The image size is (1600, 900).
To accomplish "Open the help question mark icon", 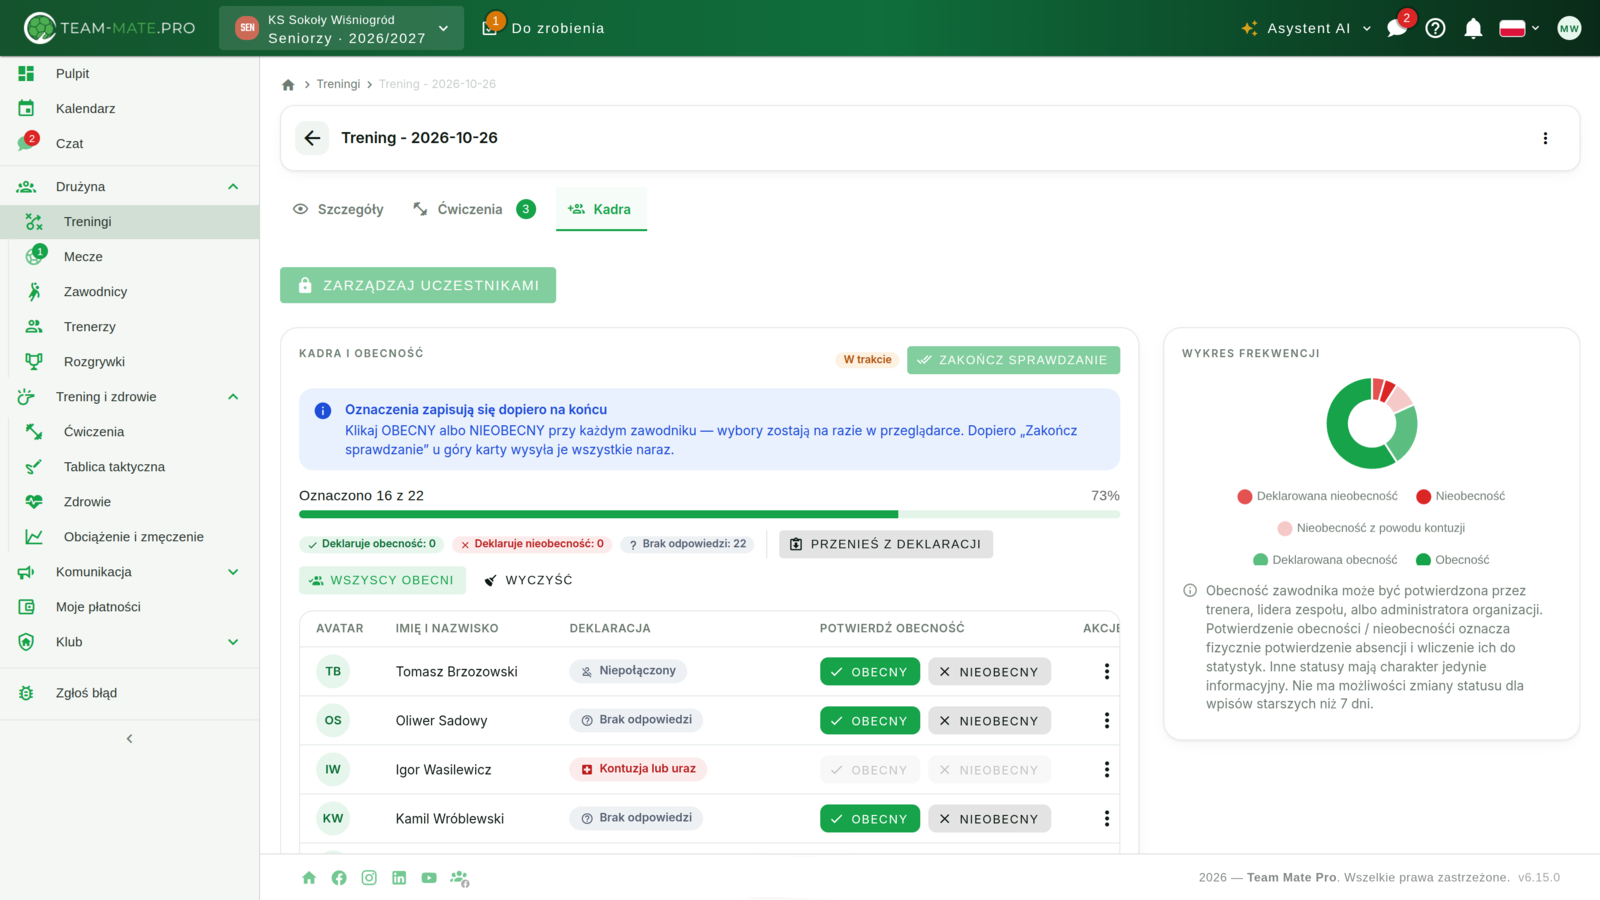I will [1435, 28].
